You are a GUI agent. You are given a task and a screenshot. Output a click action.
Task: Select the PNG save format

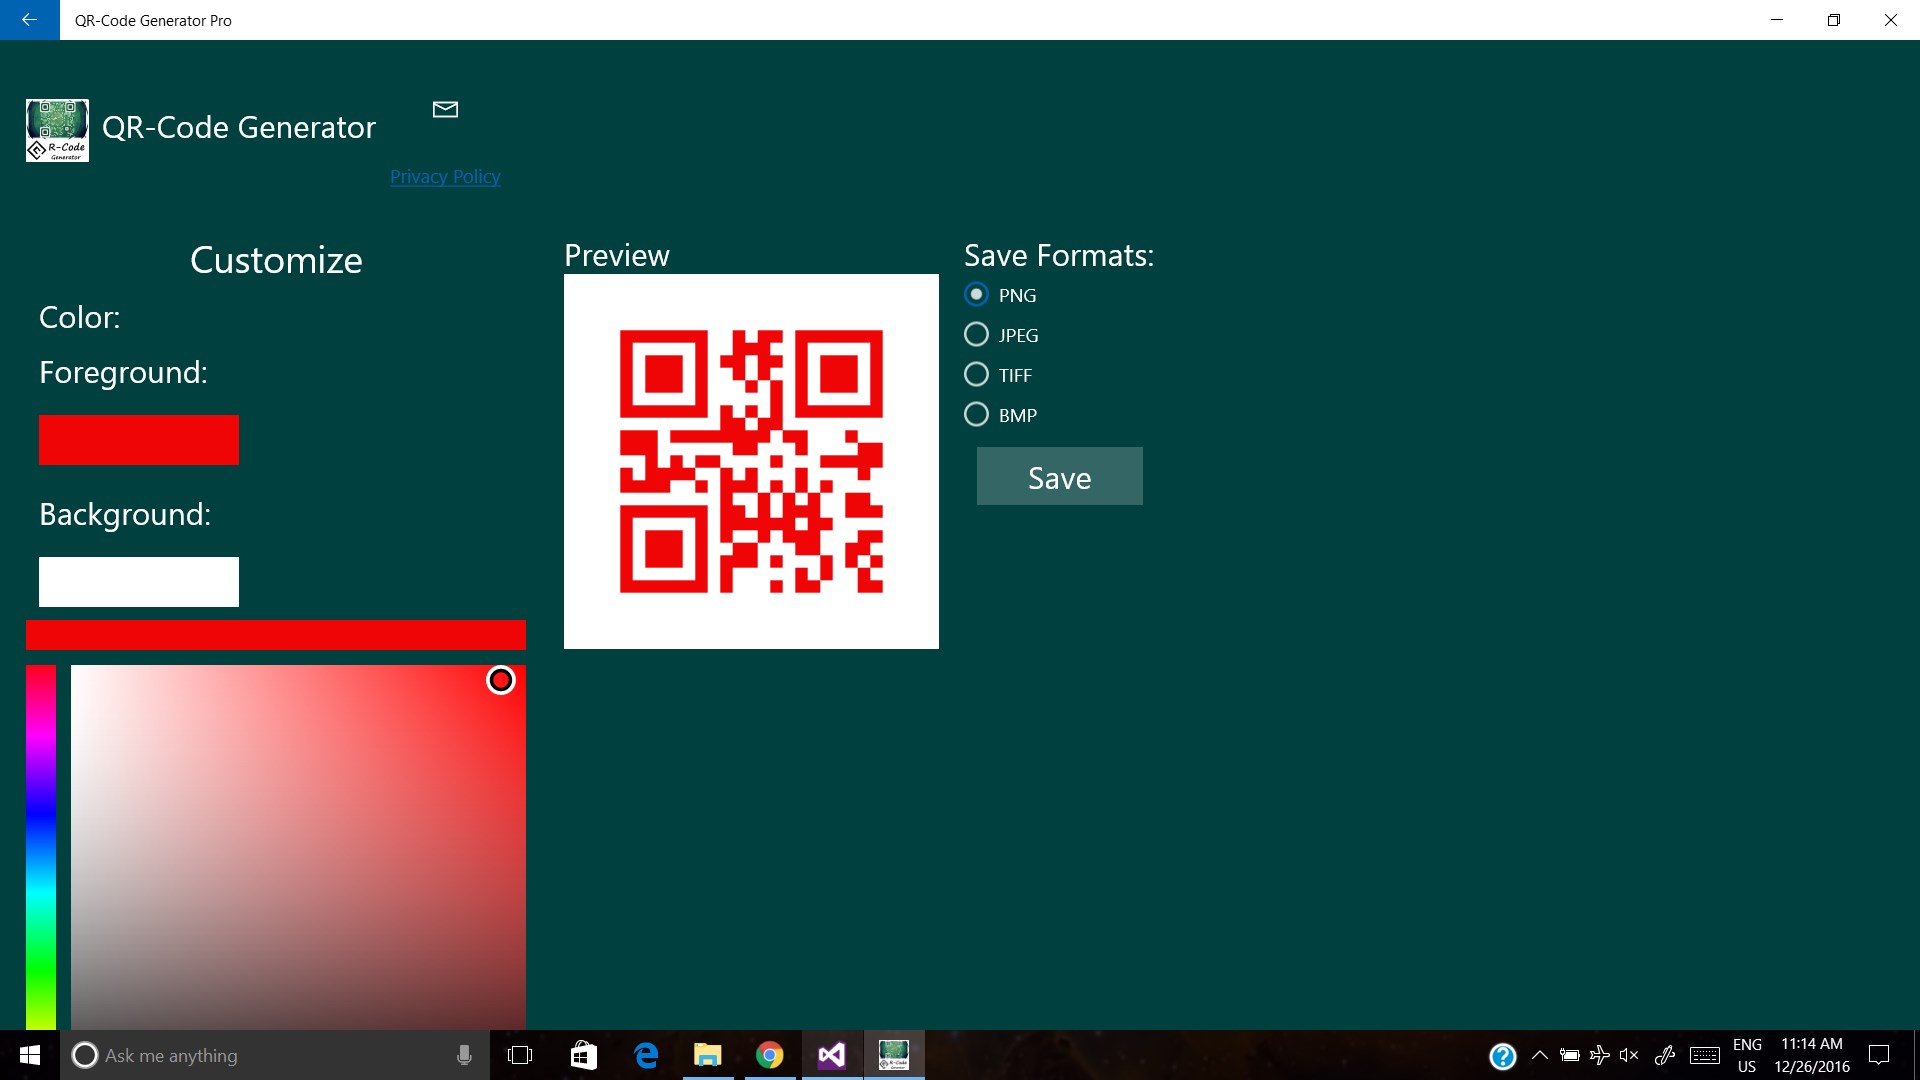tap(976, 295)
